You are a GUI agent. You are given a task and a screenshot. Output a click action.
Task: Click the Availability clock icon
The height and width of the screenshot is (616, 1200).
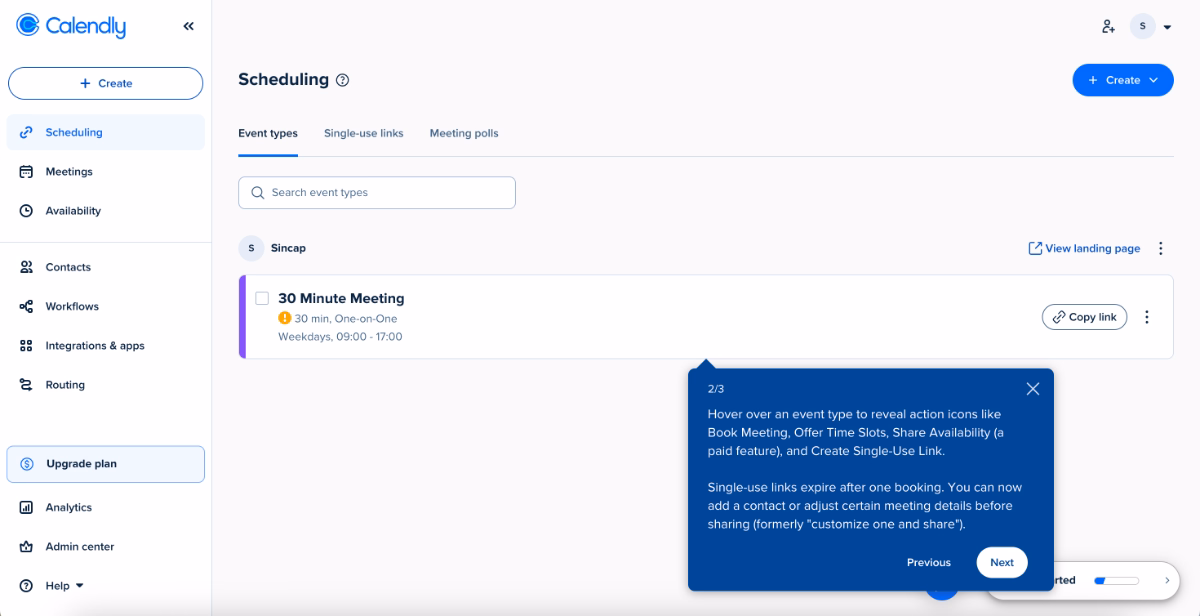pyautogui.click(x=24, y=210)
